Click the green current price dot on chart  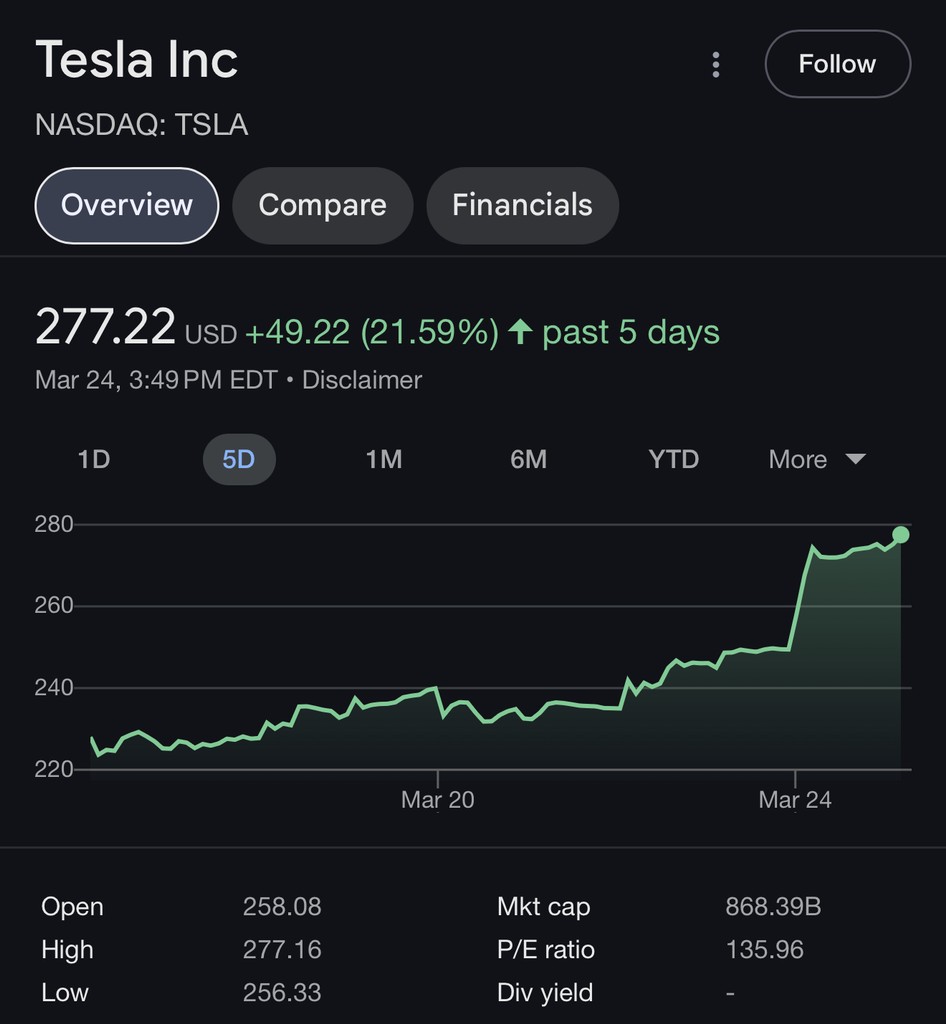pos(900,535)
